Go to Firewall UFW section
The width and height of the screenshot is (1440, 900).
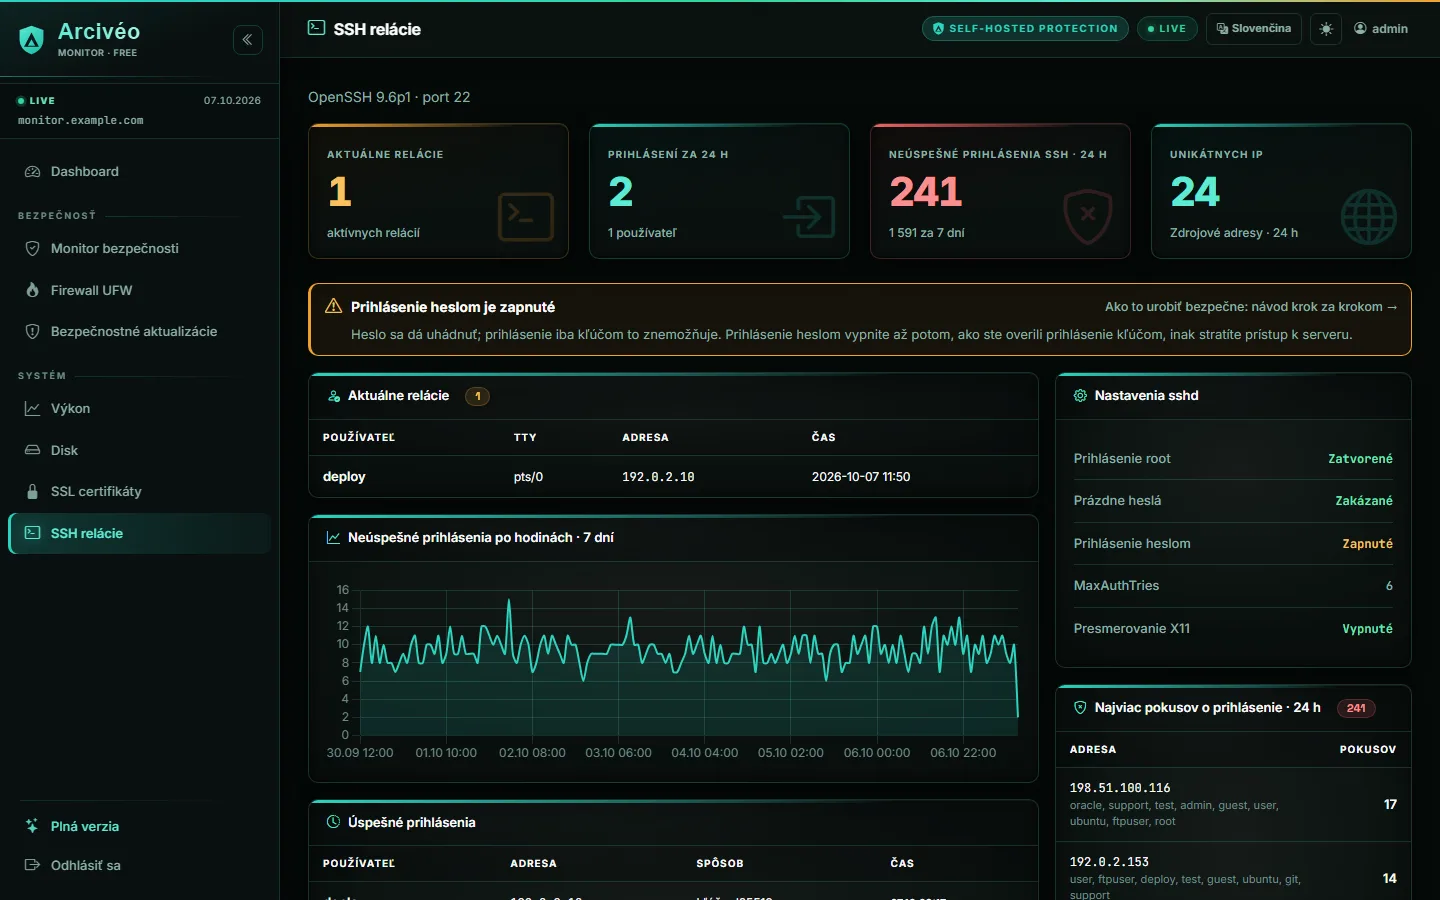coord(139,290)
